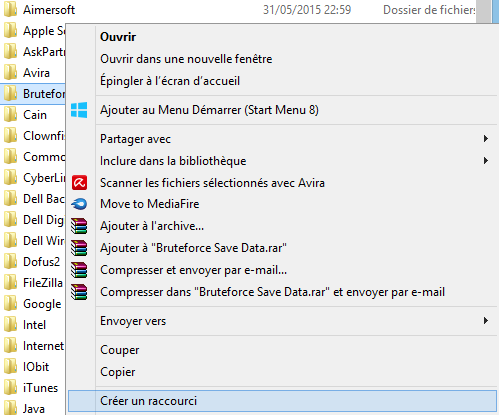Expand the Envoyer vers submenu arrow
The height and width of the screenshot is (415, 499).
(x=486, y=321)
